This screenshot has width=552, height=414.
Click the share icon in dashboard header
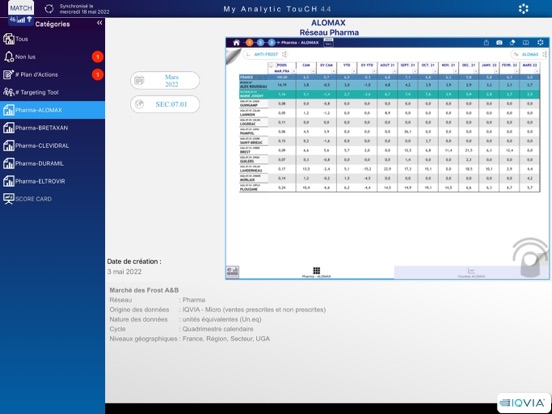(486, 43)
